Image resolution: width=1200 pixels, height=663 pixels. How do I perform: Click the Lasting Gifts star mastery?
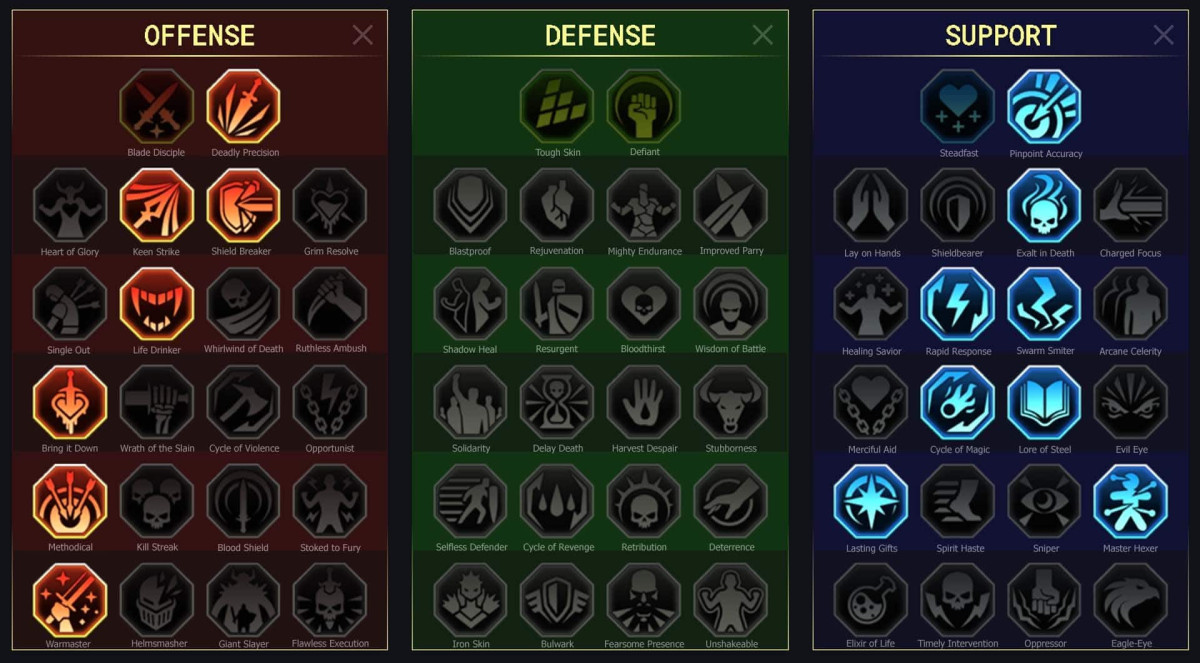coord(871,501)
